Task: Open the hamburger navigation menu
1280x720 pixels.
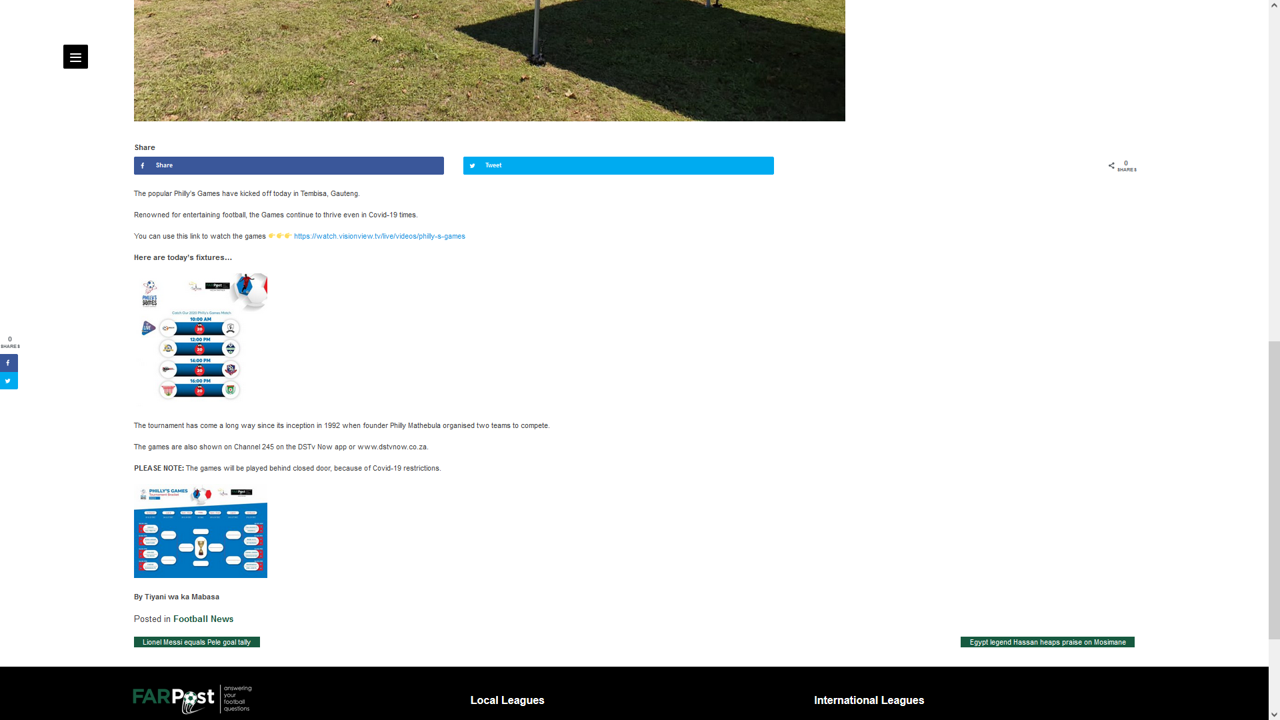Action: point(75,57)
